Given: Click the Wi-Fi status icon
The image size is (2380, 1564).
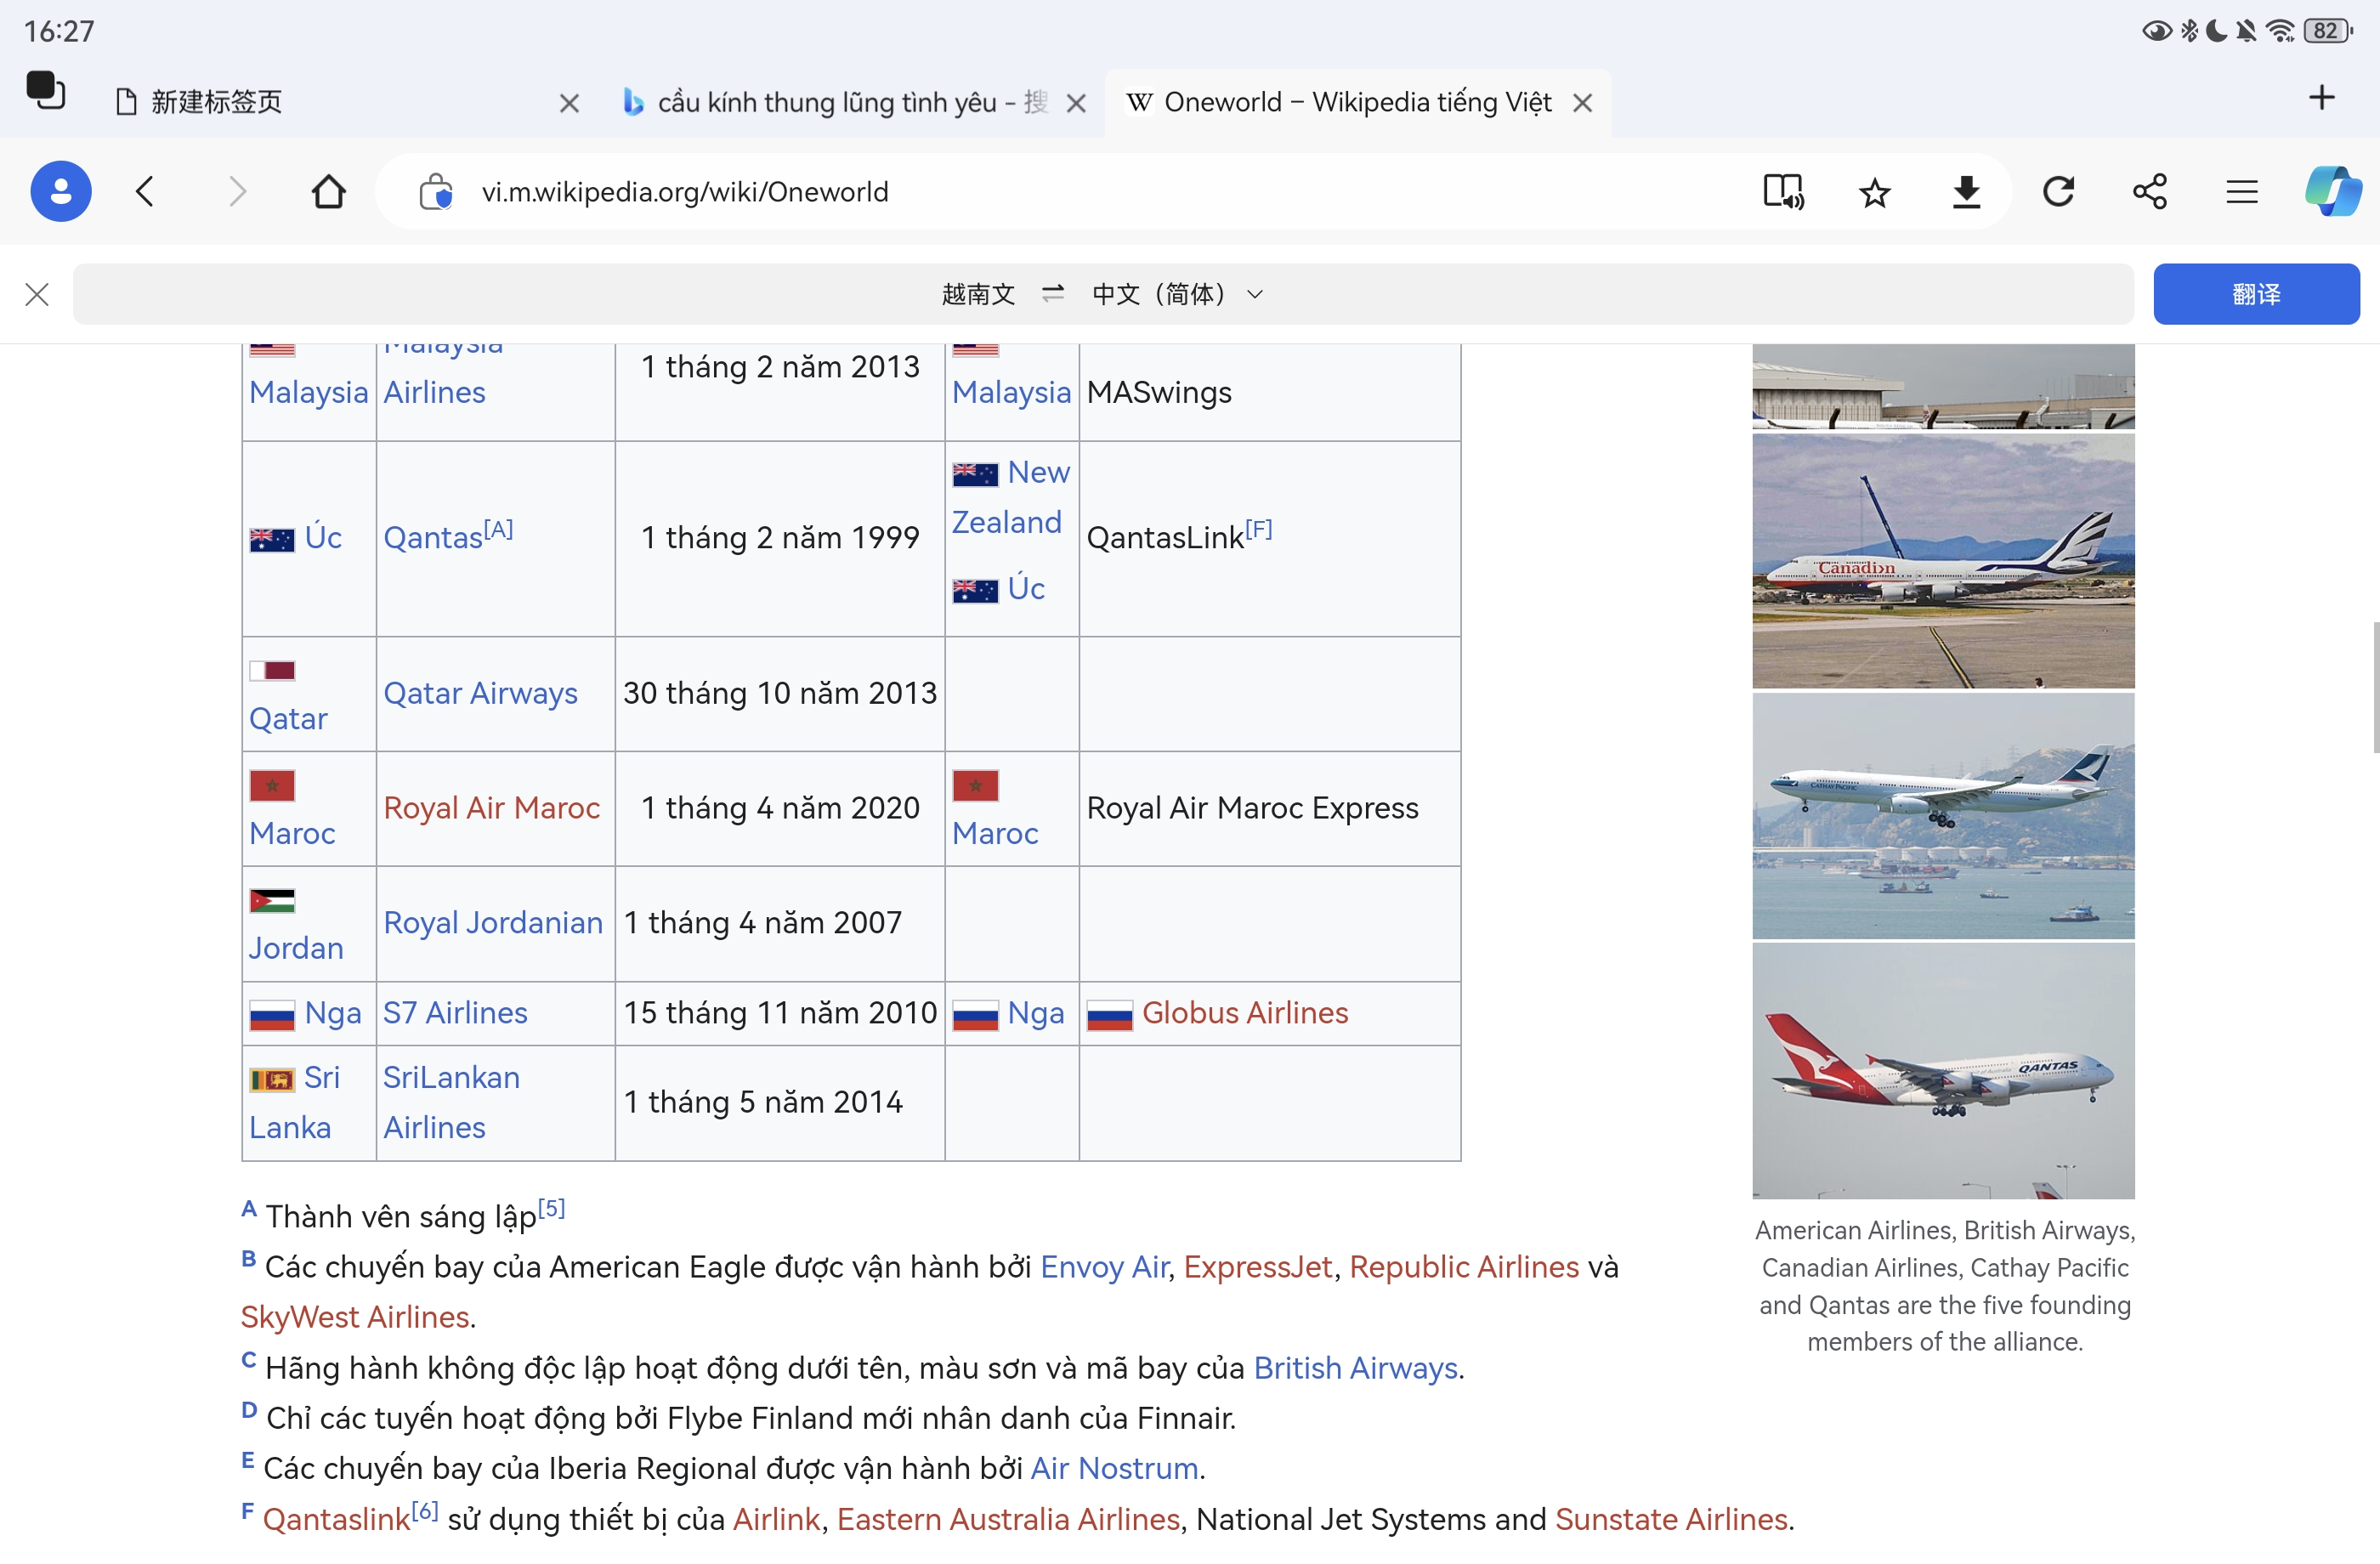Looking at the screenshot, I should [x=2279, y=31].
